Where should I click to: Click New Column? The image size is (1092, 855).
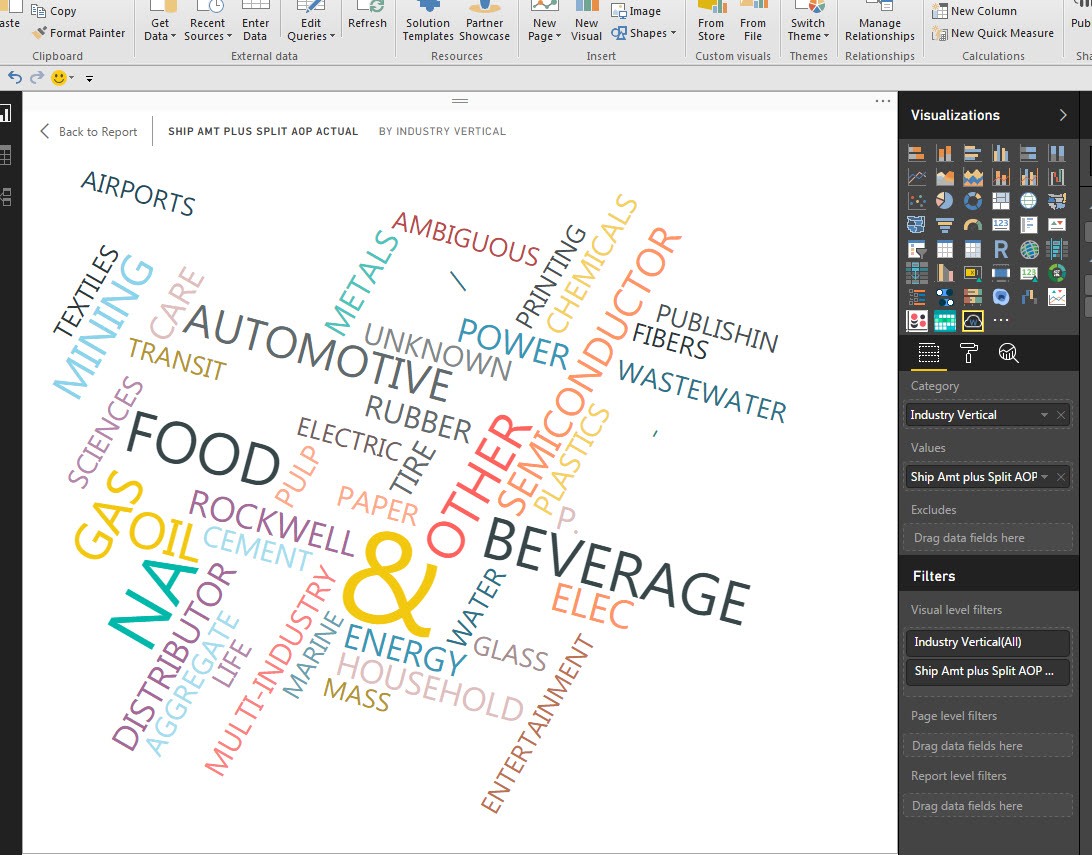[x=974, y=11]
